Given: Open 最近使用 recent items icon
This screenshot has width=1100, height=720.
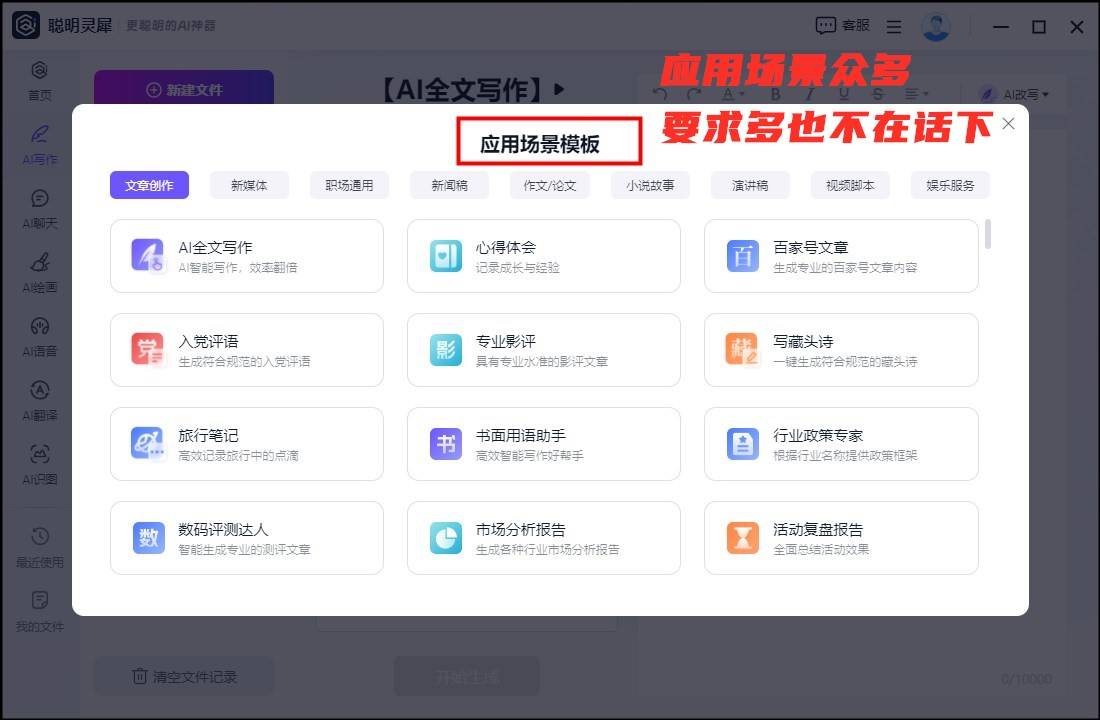Looking at the screenshot, I should coord(39,546).
